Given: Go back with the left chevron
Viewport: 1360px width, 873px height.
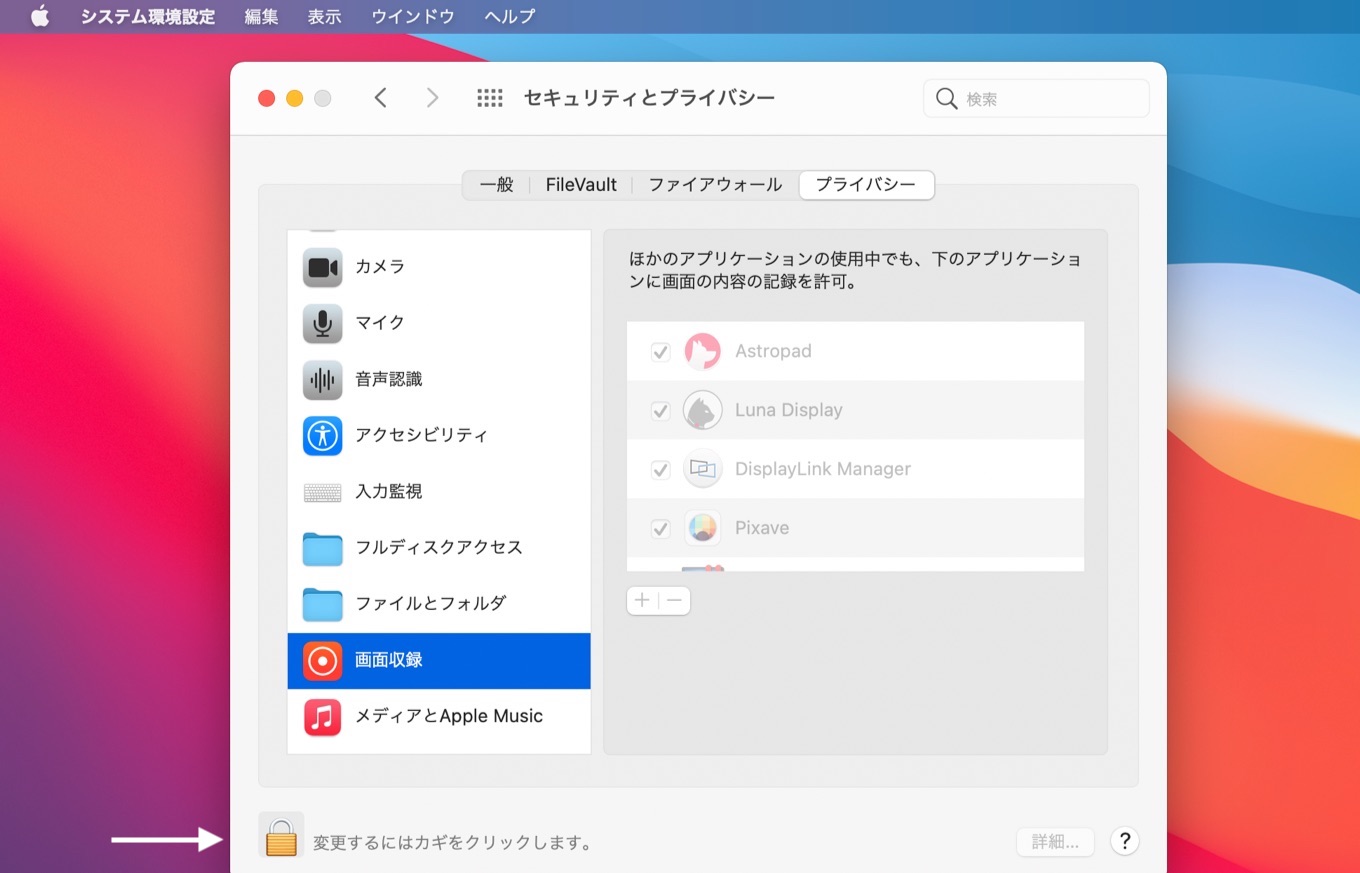Looking at the screenshot, I should [x=380, y=98].
